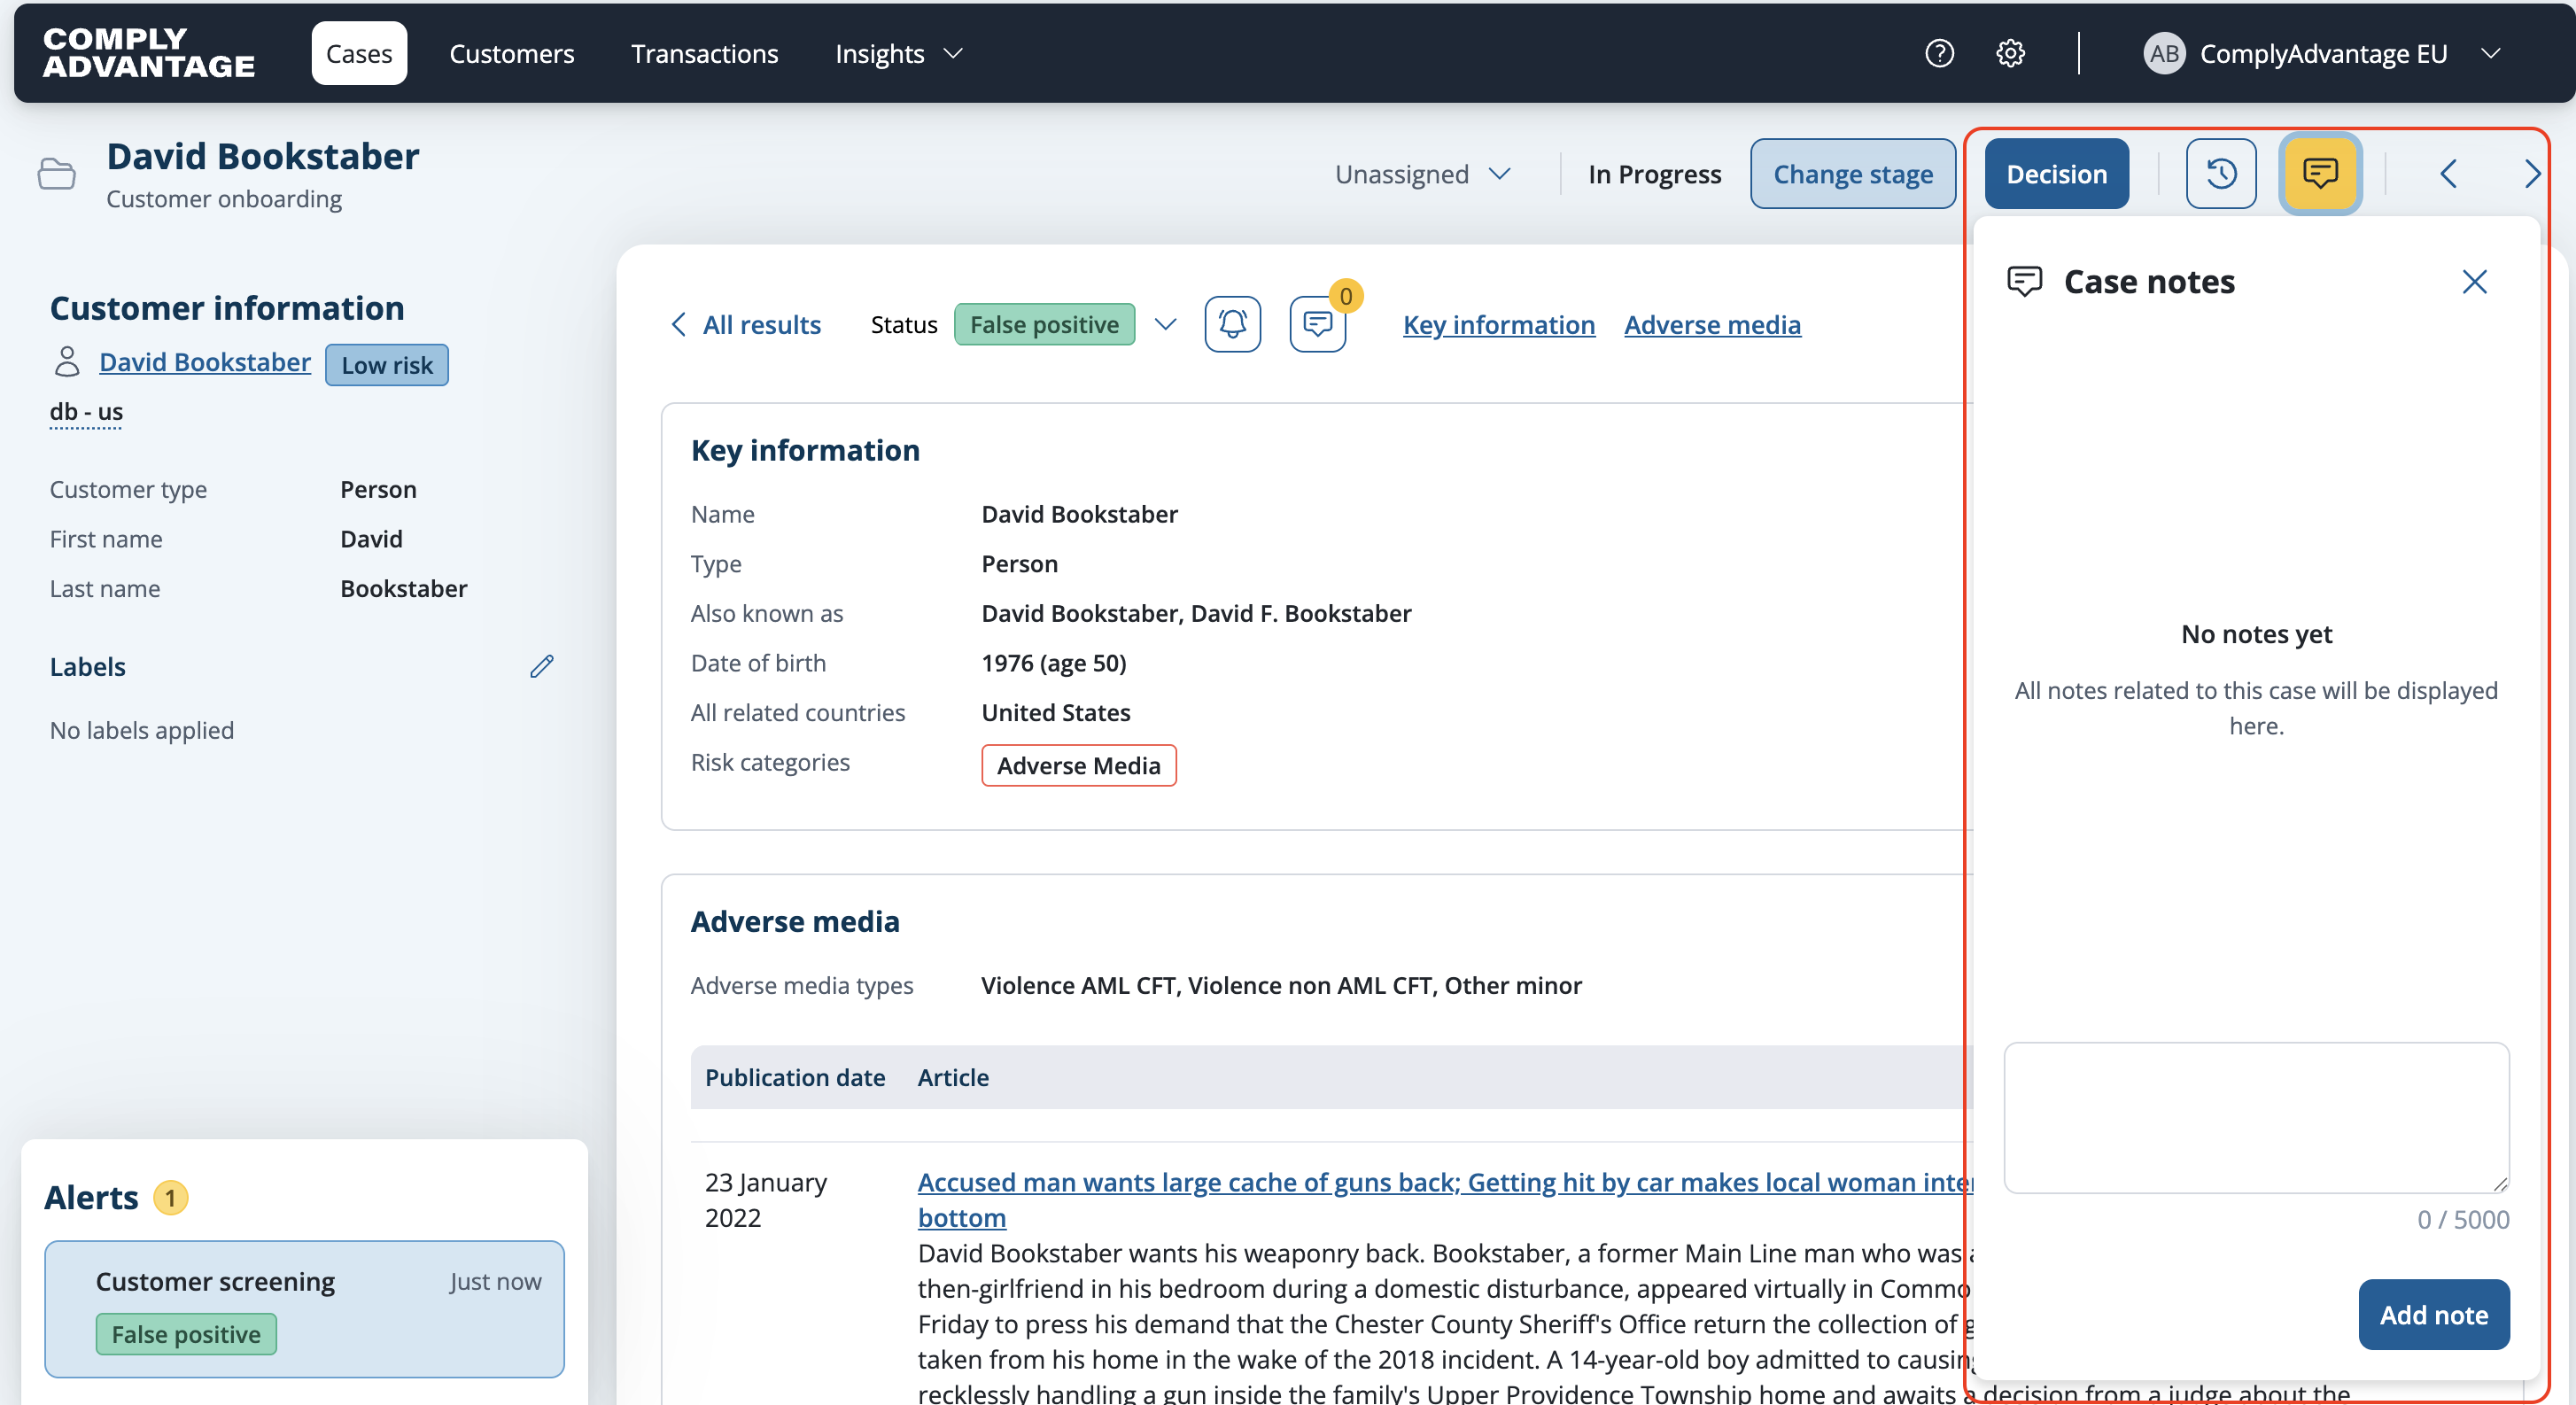Click the case folder icon

(57, 174)
